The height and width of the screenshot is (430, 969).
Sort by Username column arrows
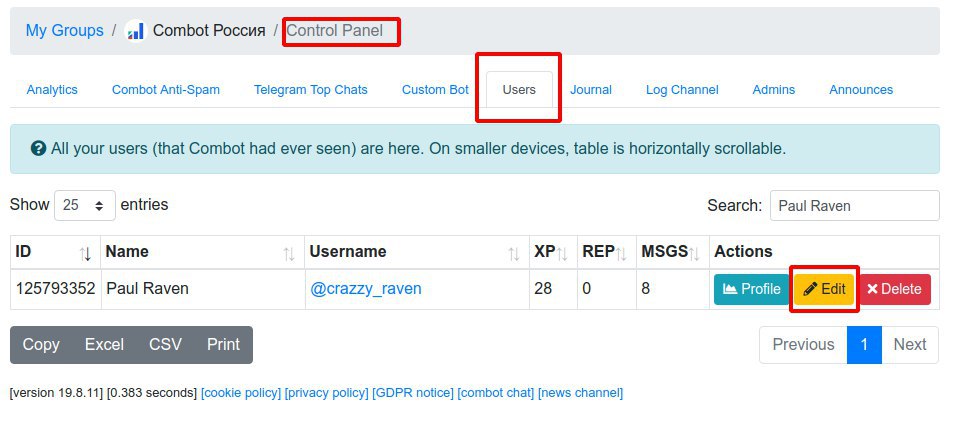coord(514,253)
